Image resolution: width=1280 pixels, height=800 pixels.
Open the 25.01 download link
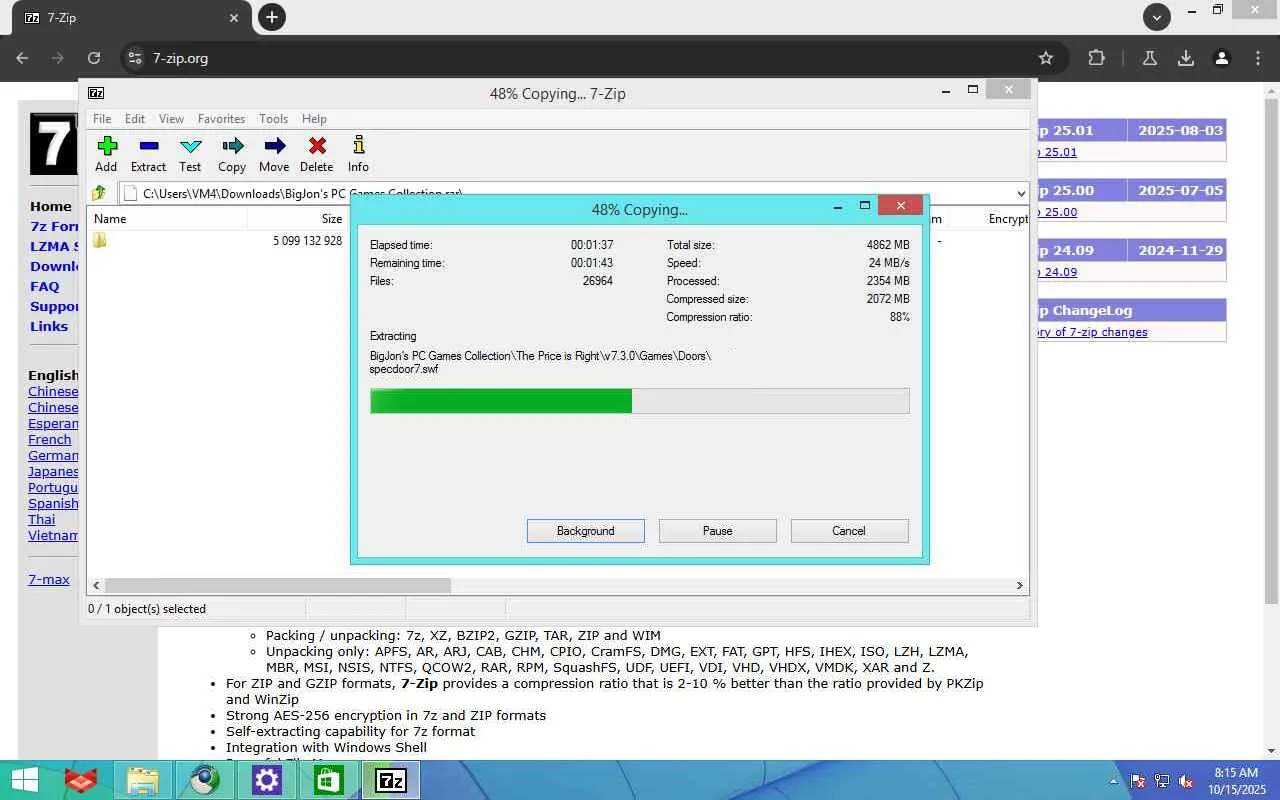tap(1058, 152)
